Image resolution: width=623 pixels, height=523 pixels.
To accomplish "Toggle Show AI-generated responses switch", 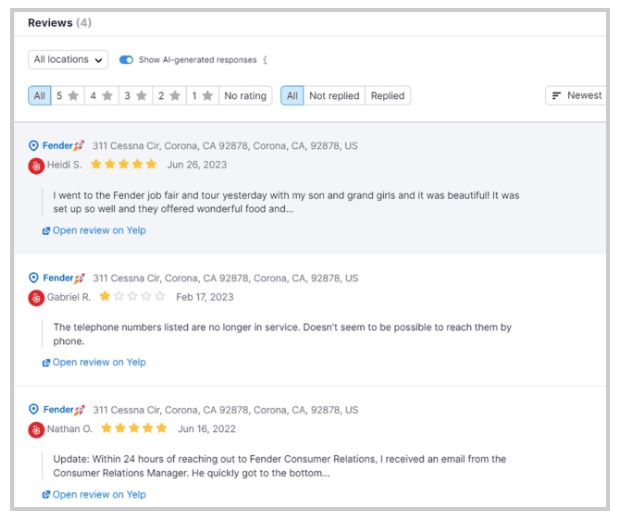I will 126,60.
